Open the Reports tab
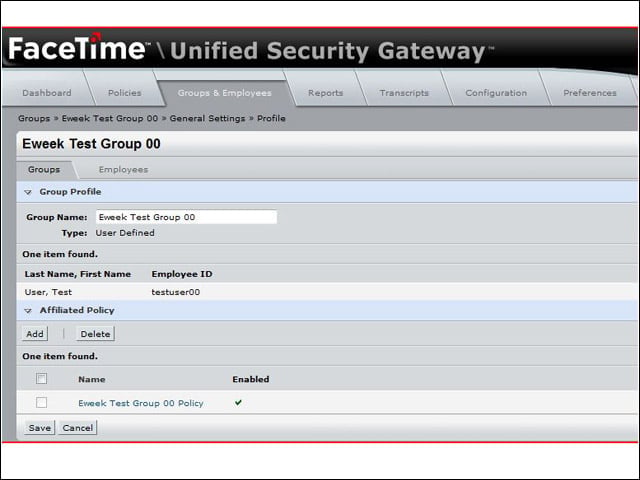 point(325,93)
